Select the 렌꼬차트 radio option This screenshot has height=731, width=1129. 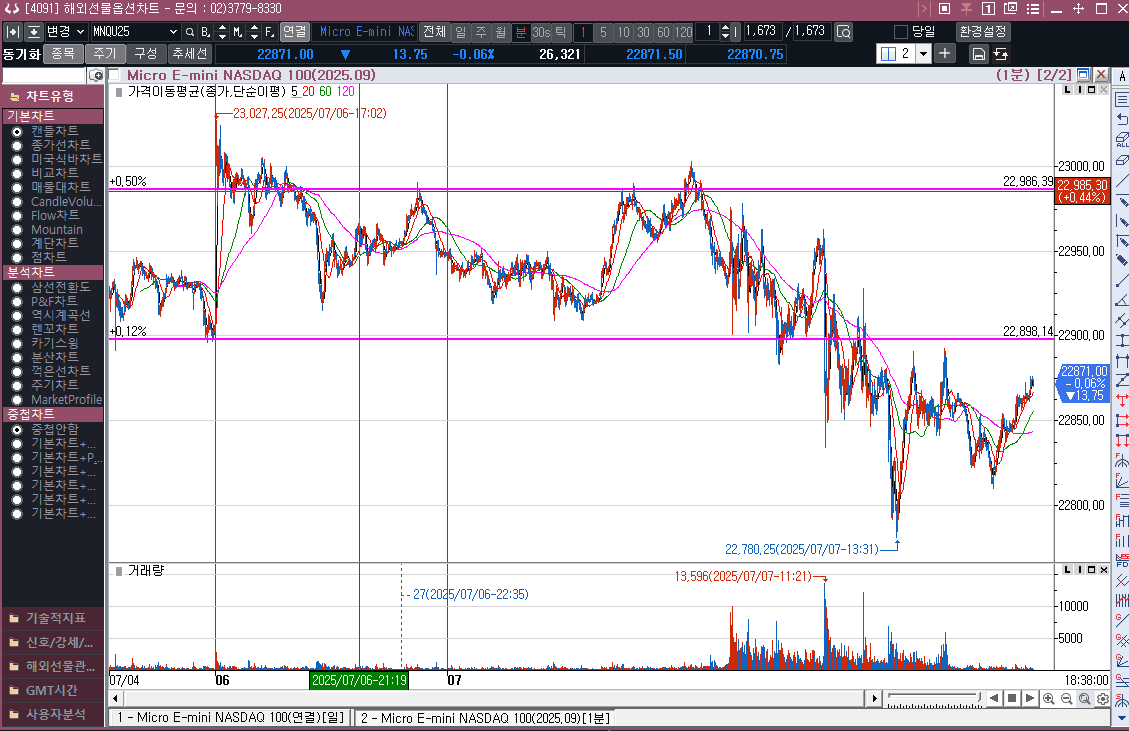[x=17, y=329]
